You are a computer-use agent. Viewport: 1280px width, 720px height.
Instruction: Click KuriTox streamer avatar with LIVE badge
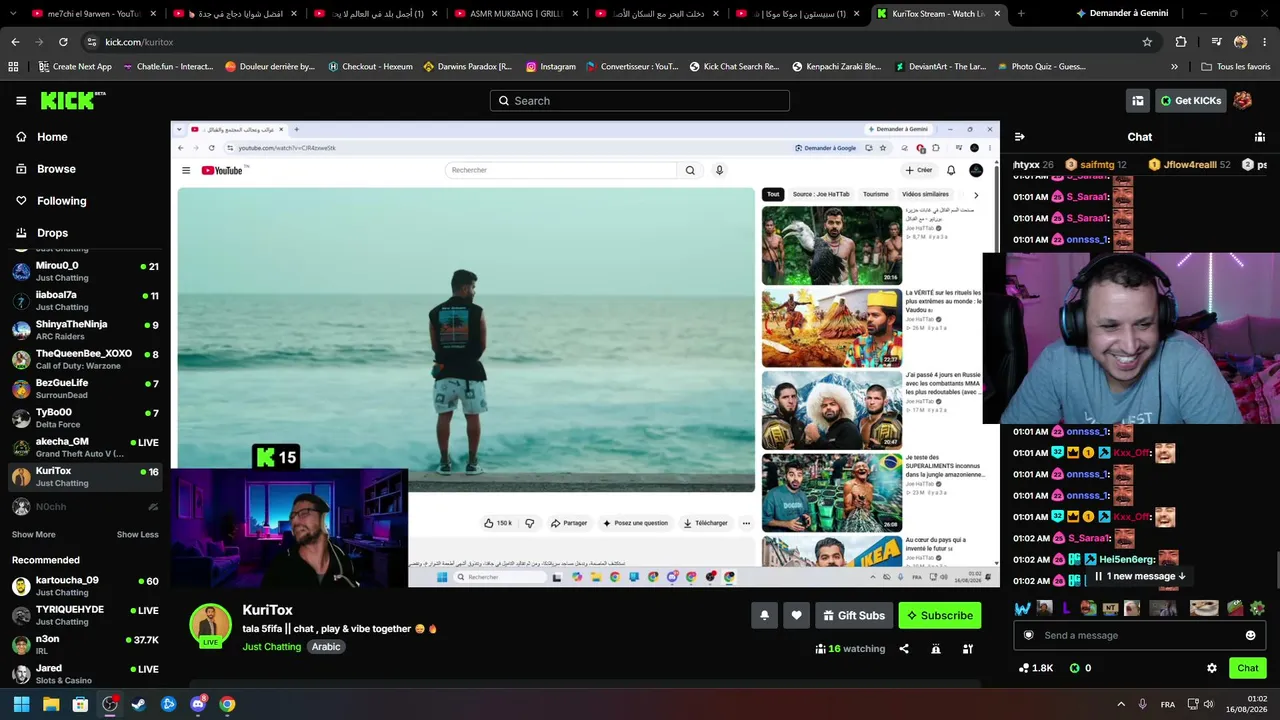210,625
